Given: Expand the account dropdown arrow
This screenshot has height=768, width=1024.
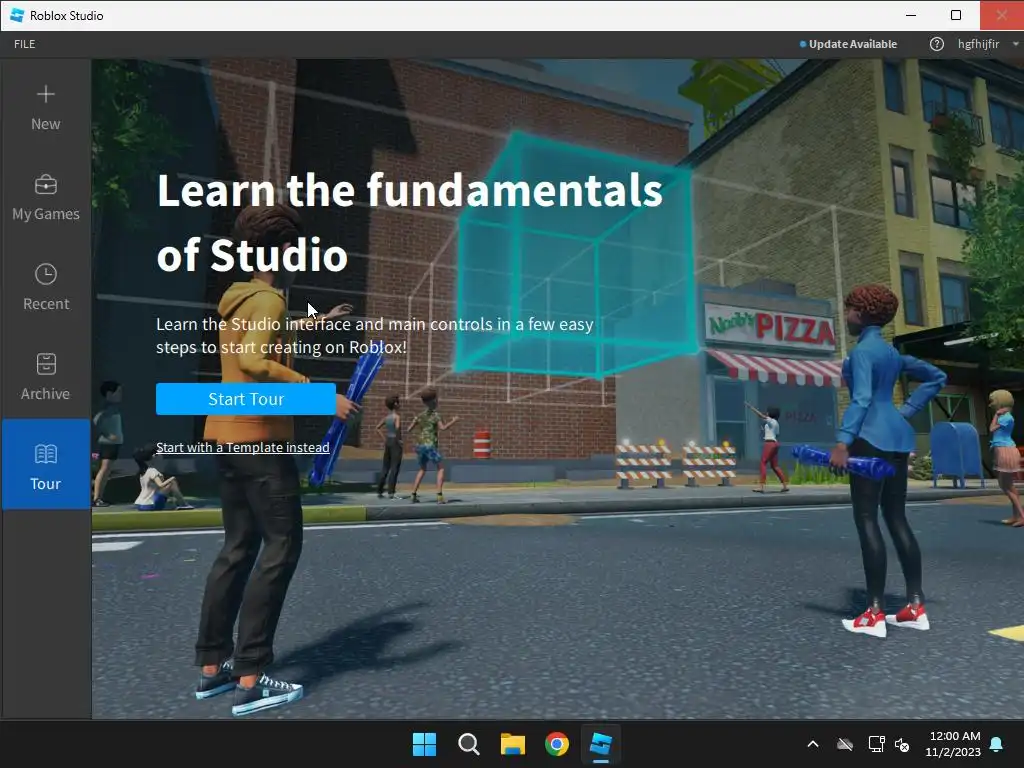Looking at the screenshot, I should click(1016, 44).
